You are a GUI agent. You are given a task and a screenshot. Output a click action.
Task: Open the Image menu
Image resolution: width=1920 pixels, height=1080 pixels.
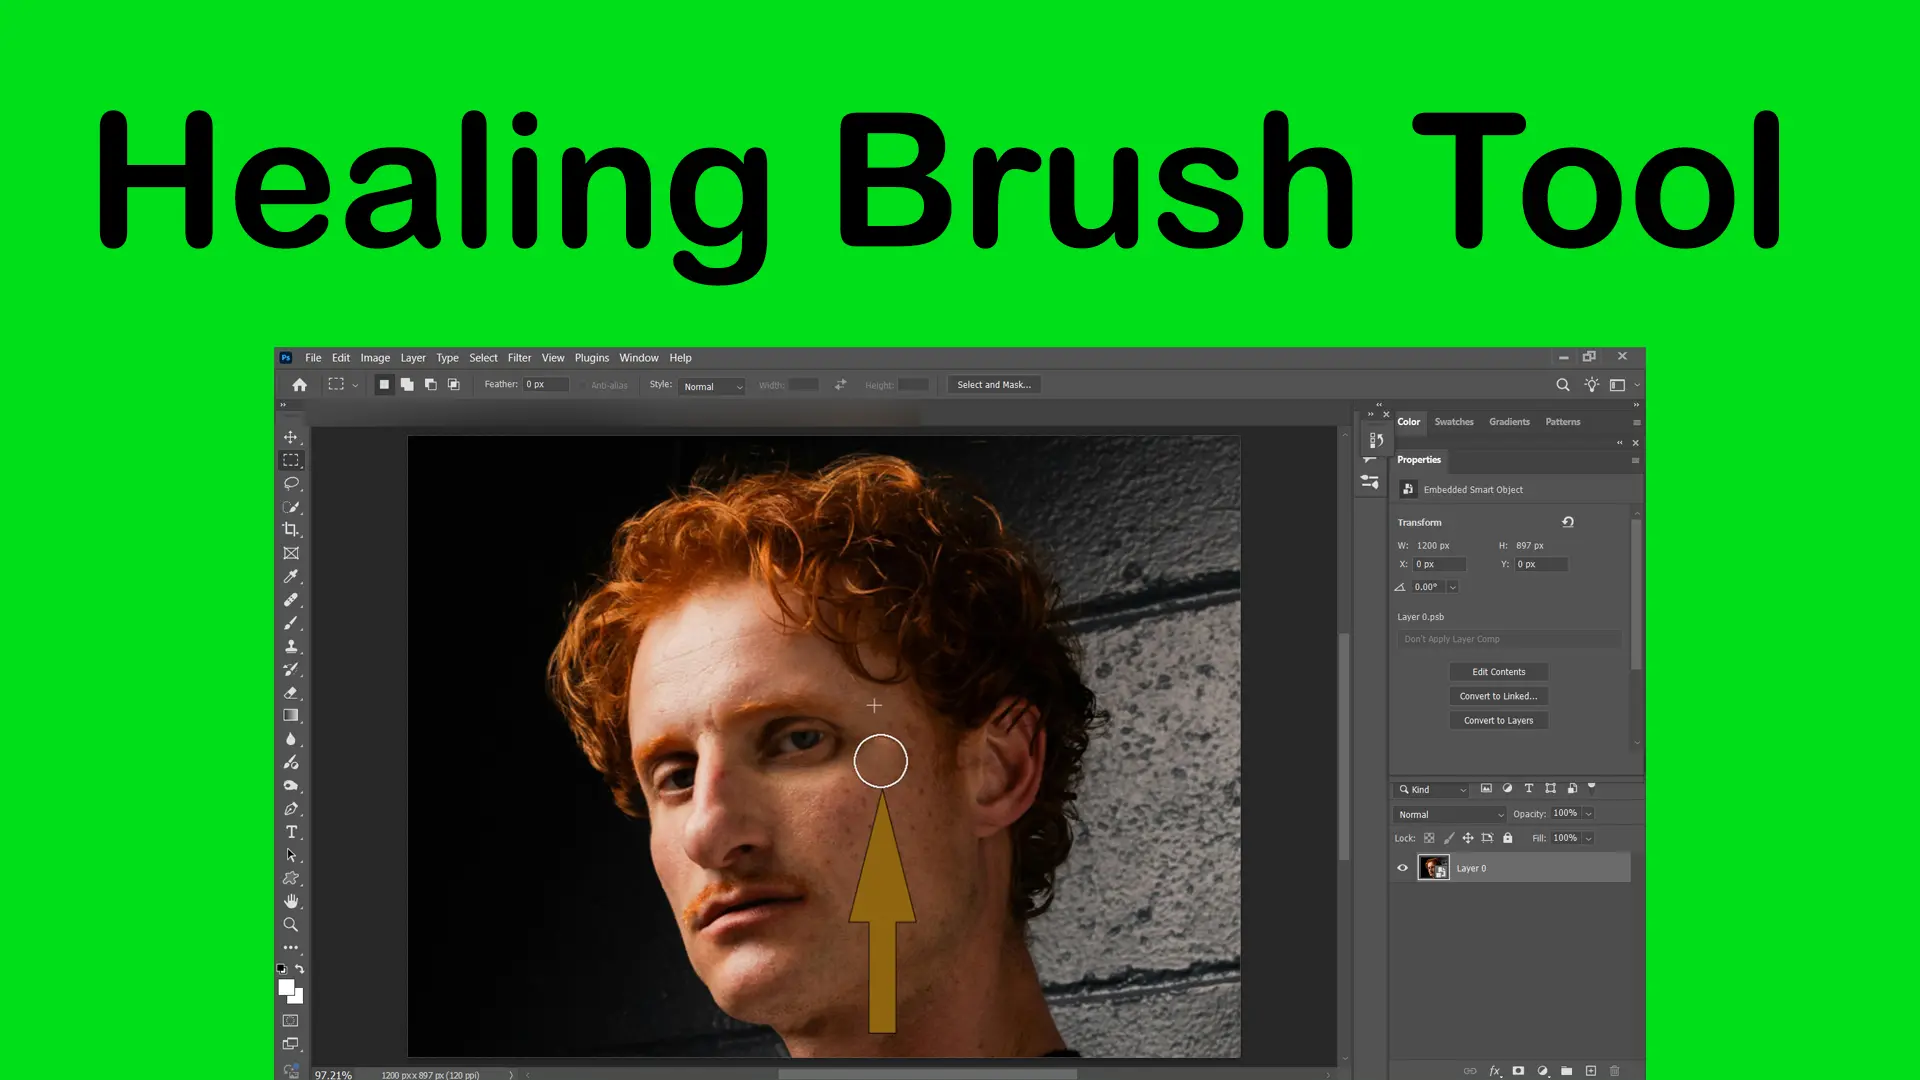pyautogui.click(x=375, y=358)
